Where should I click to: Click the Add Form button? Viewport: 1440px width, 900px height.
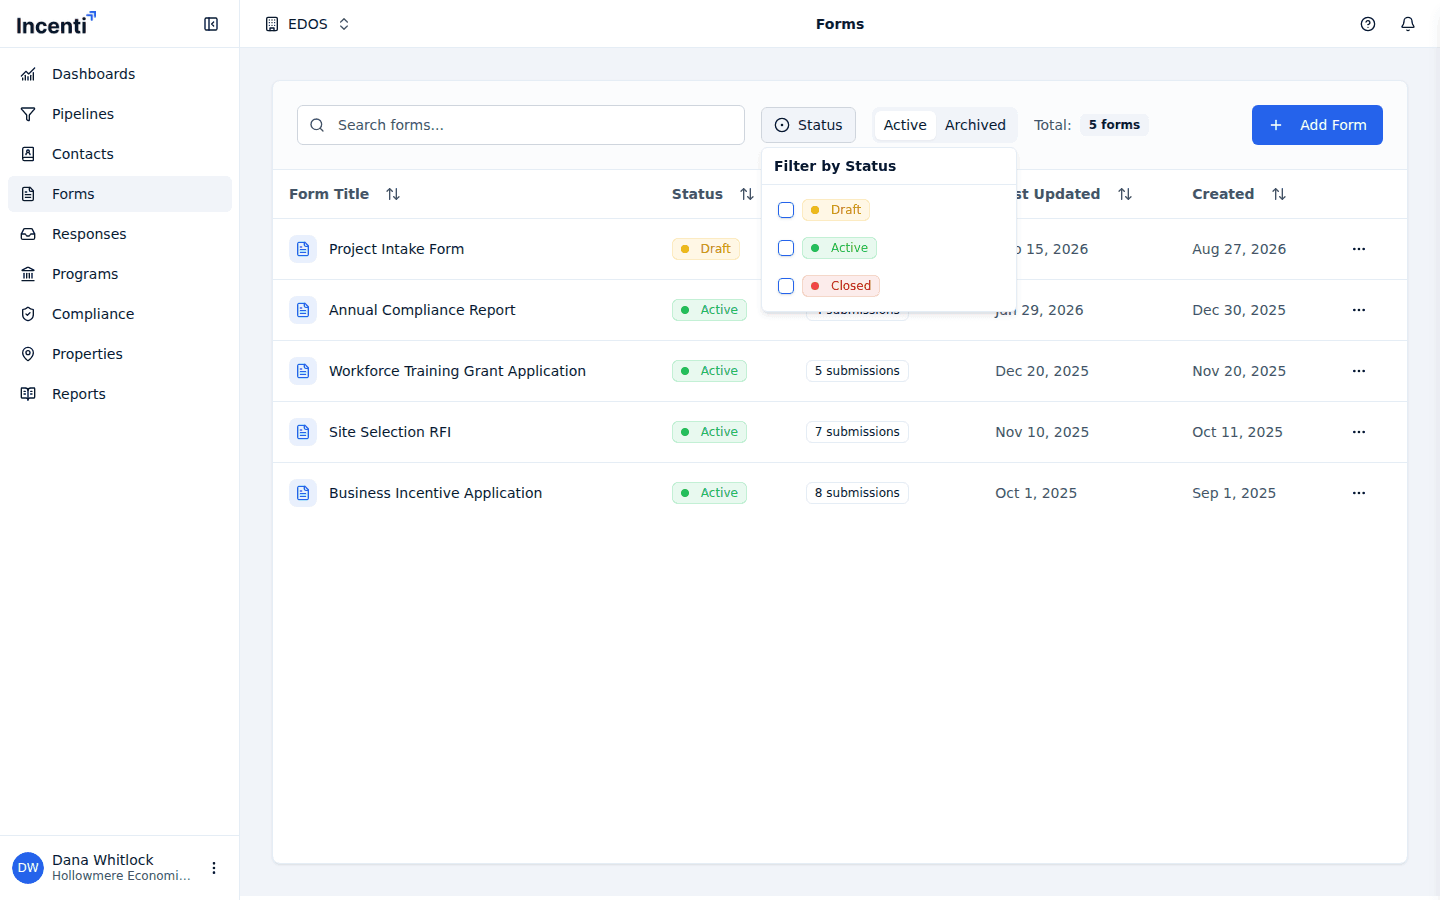click(1317, 125)
